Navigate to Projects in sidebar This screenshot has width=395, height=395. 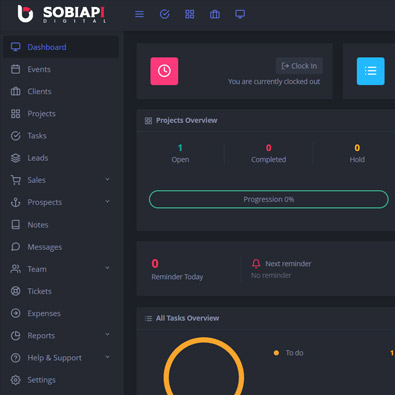61,114
